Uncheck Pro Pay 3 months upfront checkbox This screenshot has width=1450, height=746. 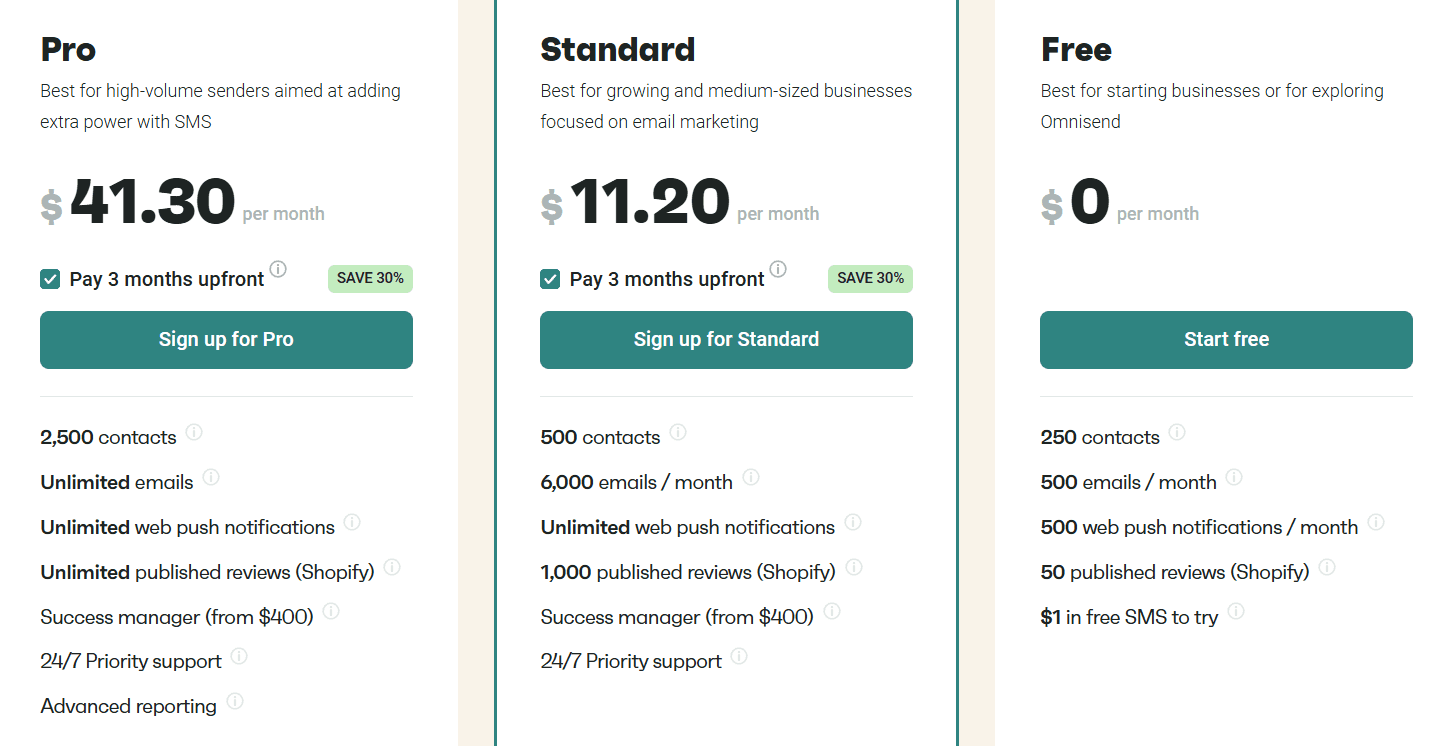click(50, 279)
